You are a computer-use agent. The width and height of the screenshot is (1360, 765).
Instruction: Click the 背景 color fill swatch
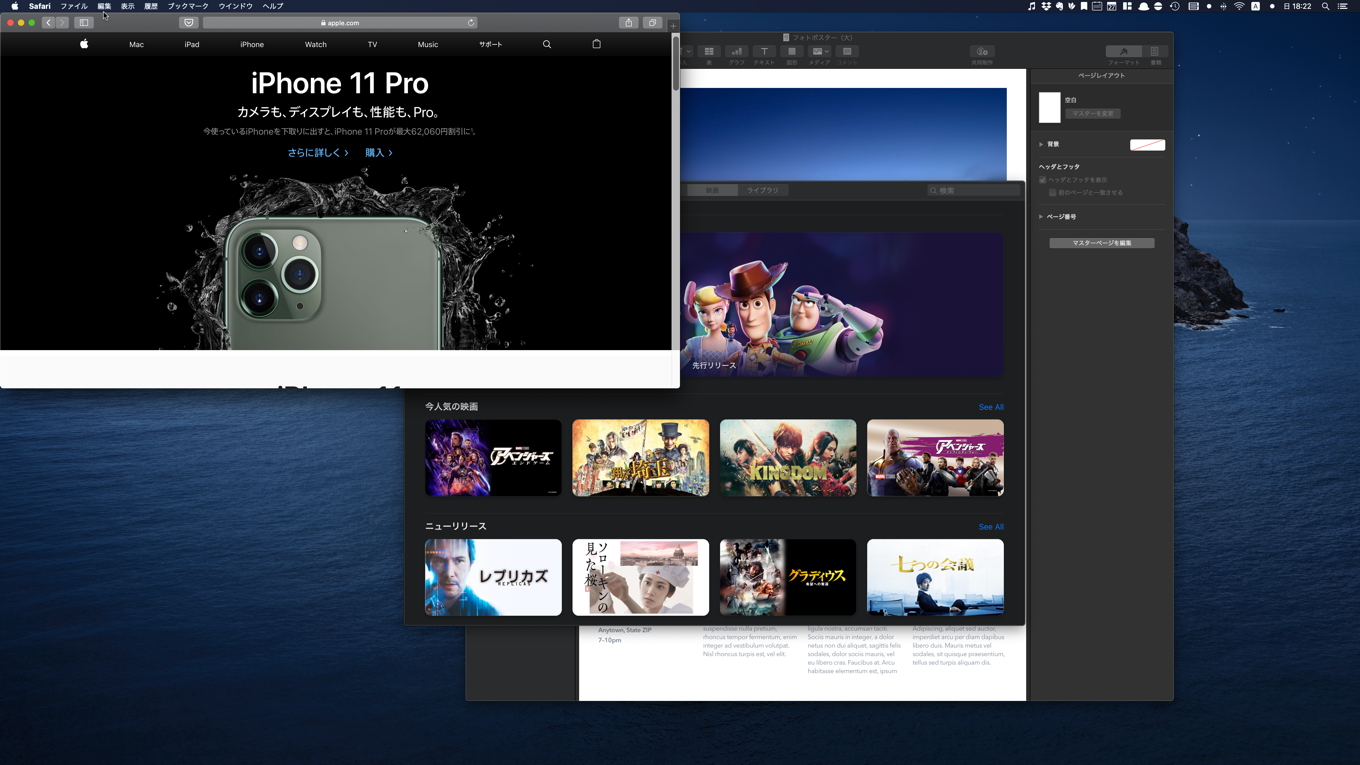1147,145
